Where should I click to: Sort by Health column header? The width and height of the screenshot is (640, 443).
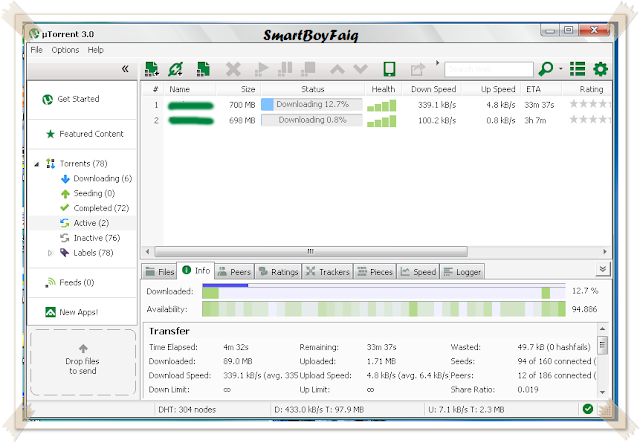pos(383,89)
